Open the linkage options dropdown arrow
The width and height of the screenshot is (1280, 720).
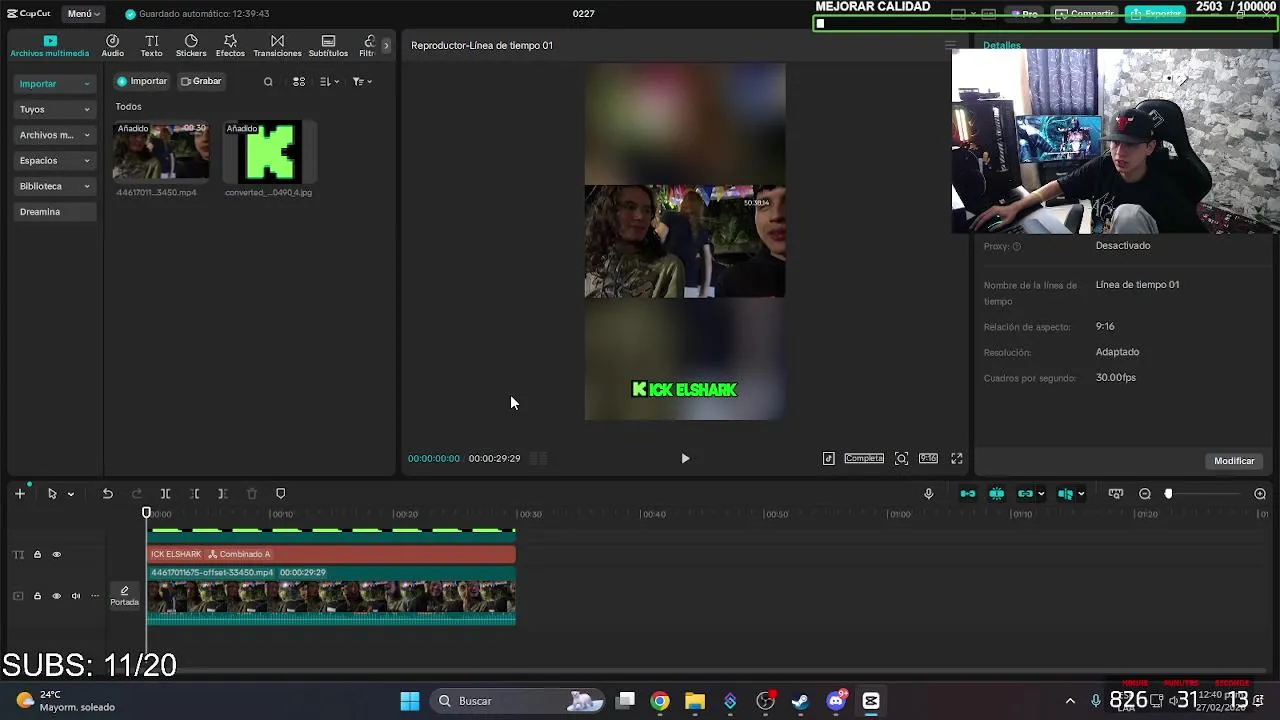click(1041, 494)
